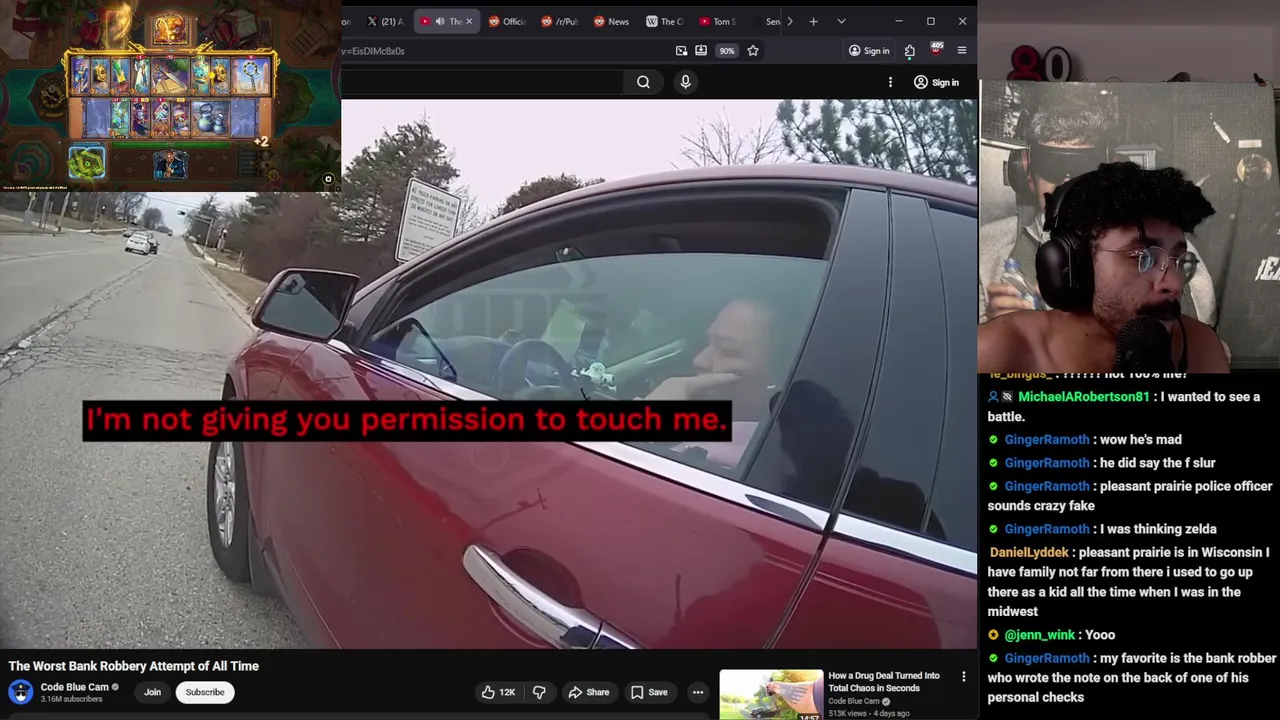Share the video
Screen dimensions: 1280x720
[589, 692]
